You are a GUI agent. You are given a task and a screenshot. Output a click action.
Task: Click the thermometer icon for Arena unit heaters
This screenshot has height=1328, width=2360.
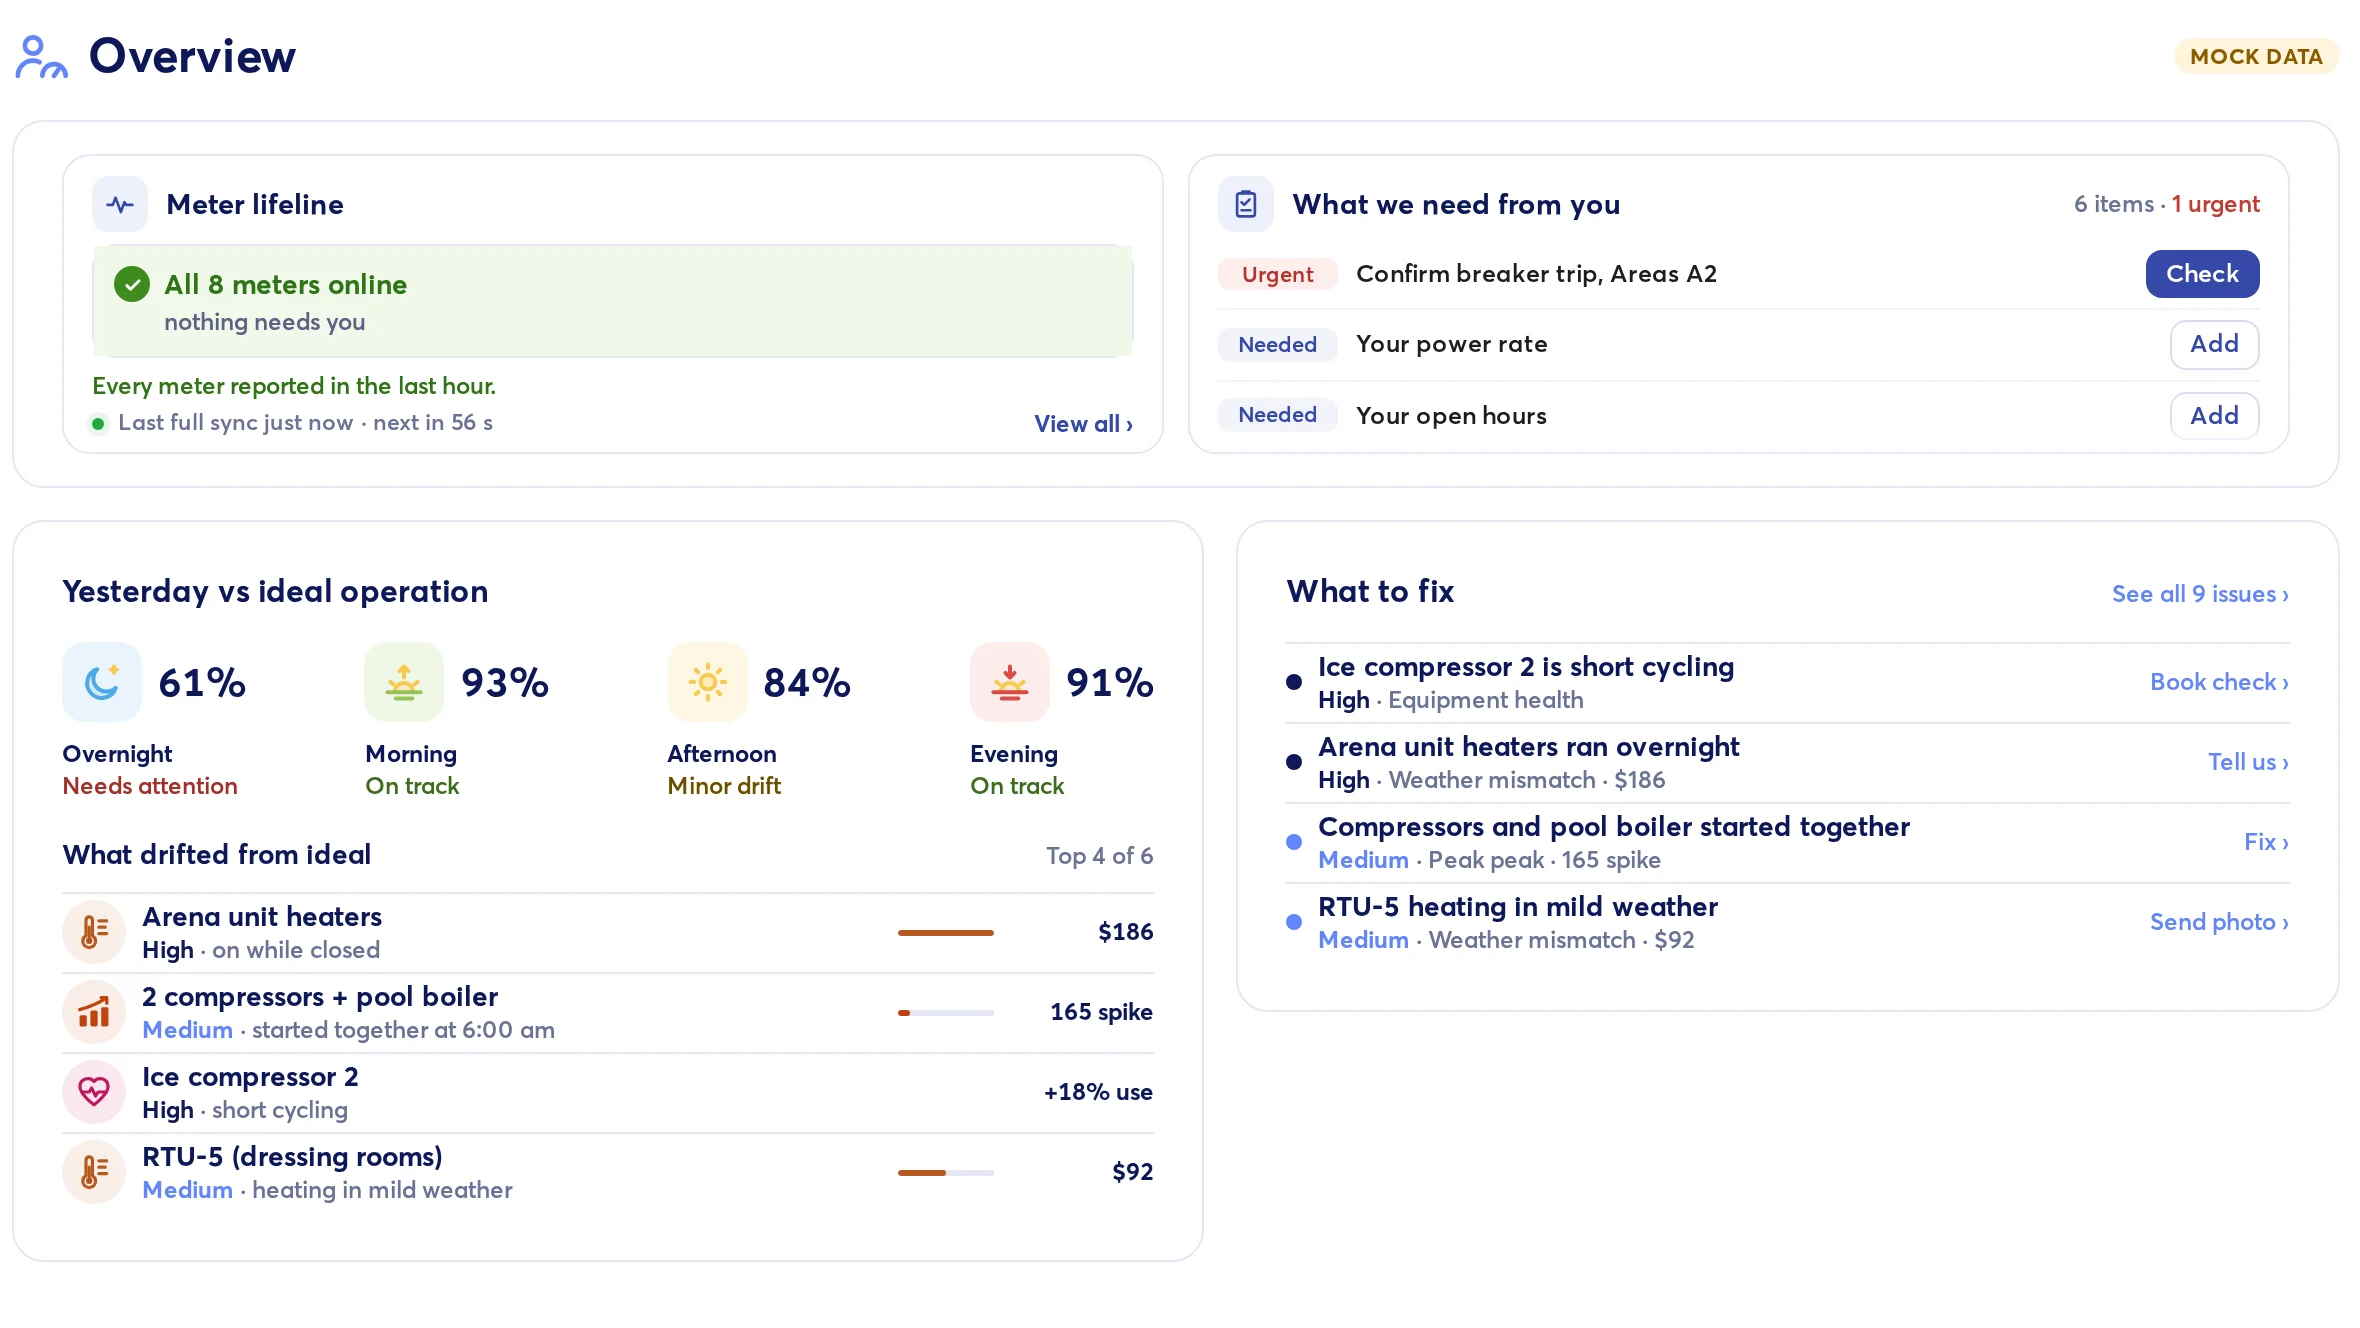(x=94, y=932)
